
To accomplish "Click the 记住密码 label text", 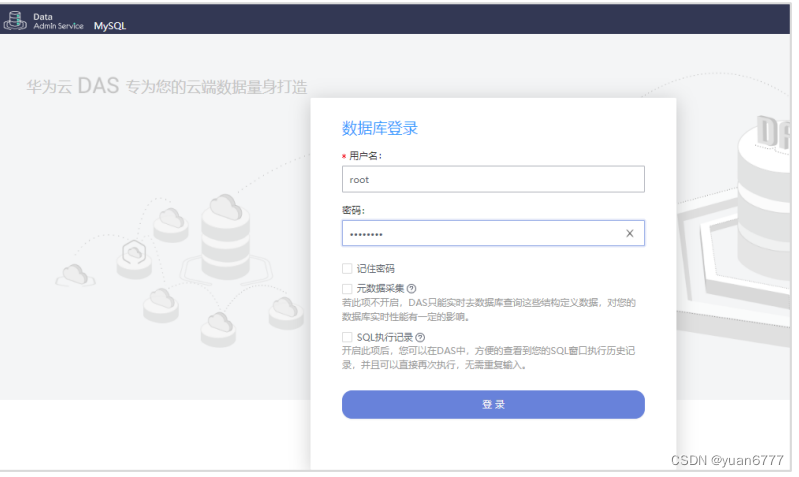I will 378,271.
